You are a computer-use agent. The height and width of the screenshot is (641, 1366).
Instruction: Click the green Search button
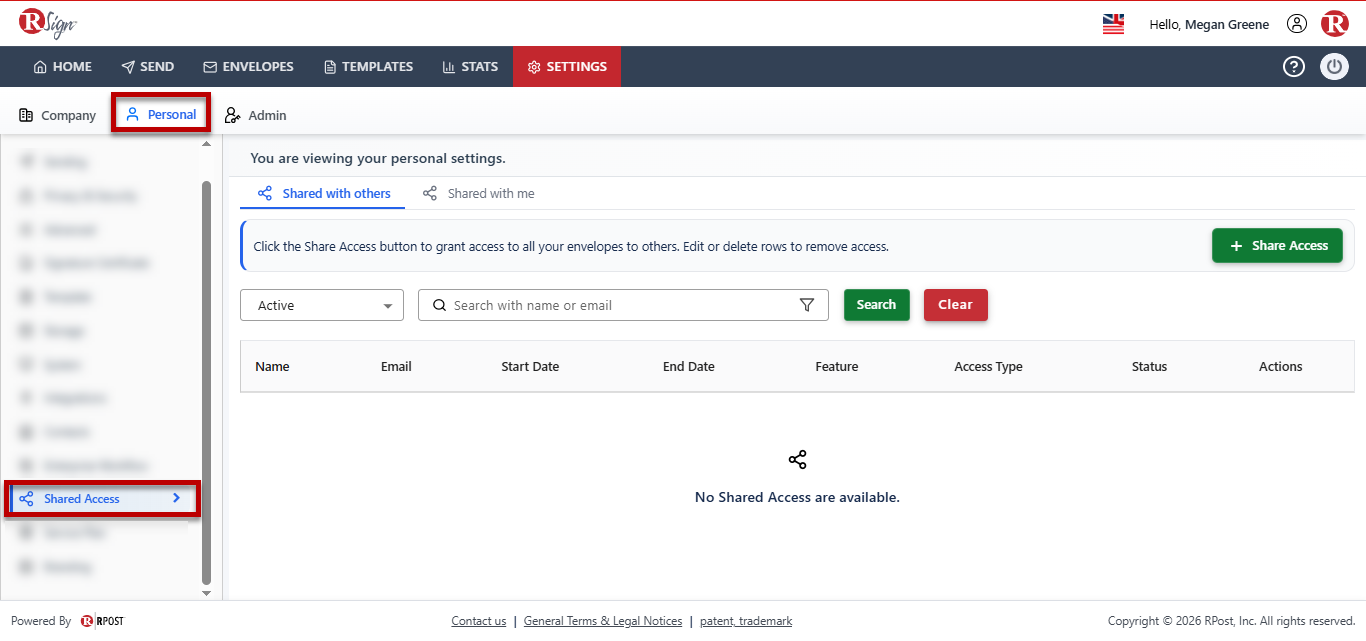click(877, 305)
